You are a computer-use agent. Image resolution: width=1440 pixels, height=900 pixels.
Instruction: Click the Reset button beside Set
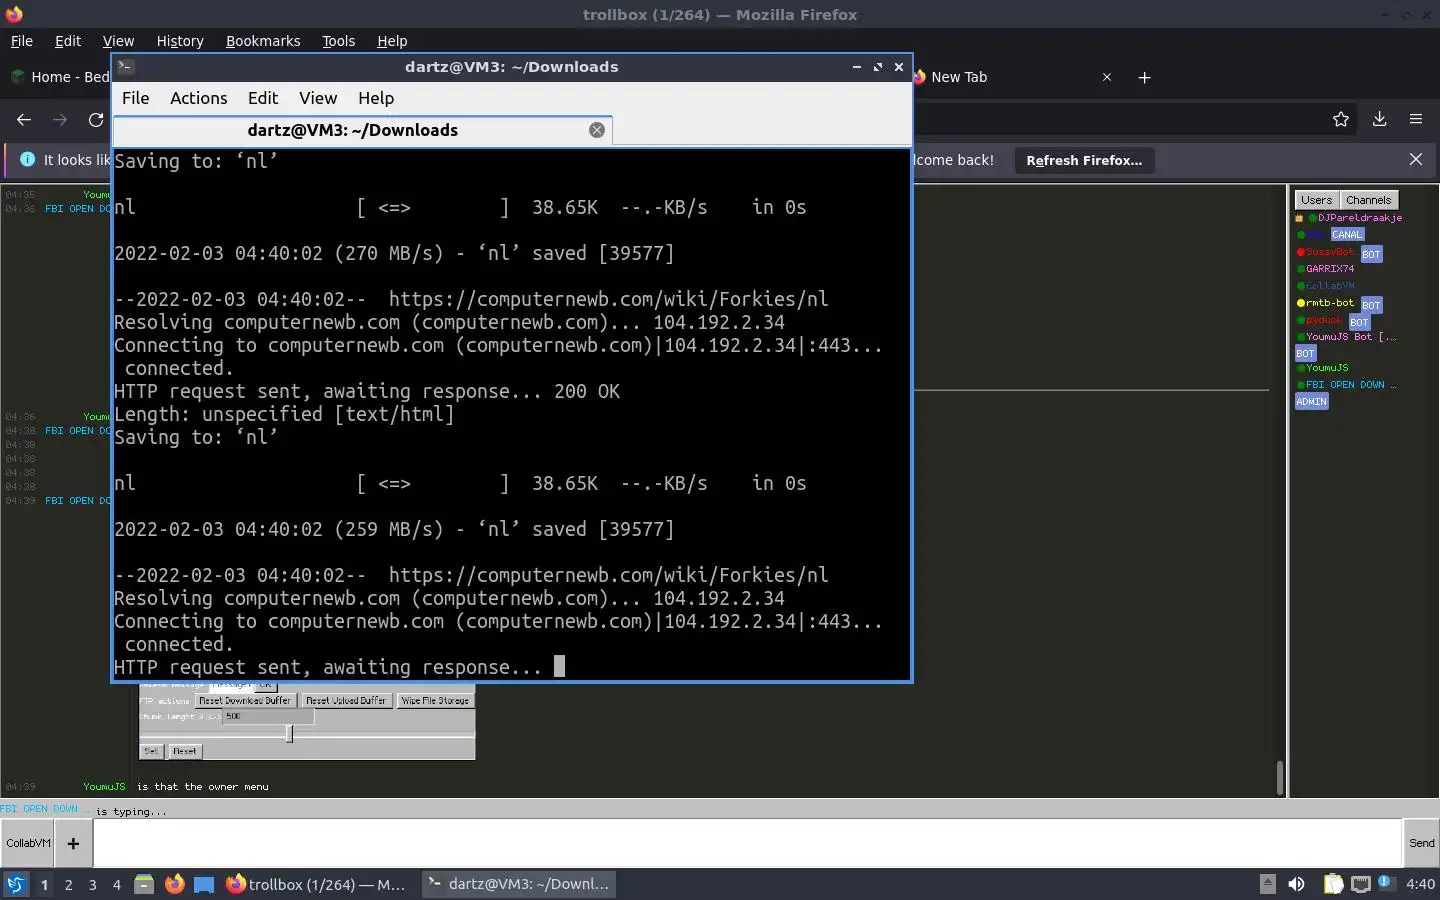click(185, 751)
